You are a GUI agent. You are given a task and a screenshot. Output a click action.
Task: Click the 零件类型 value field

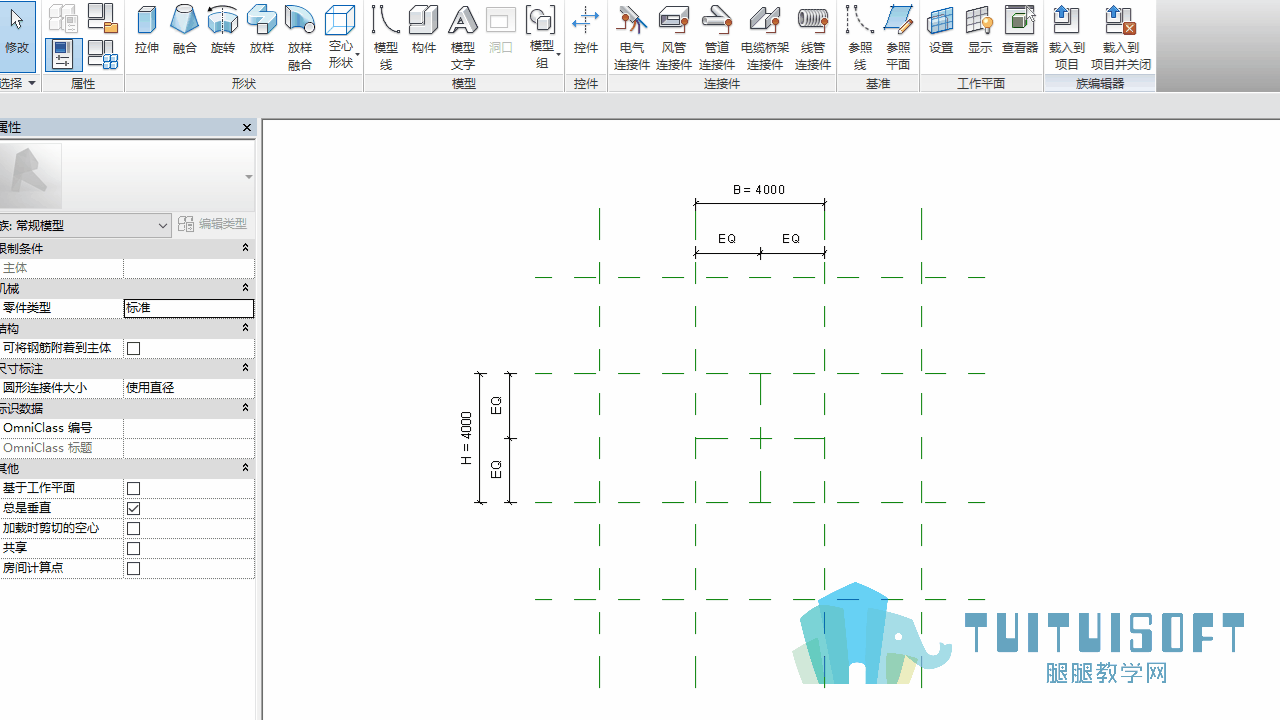pos(189,308)
